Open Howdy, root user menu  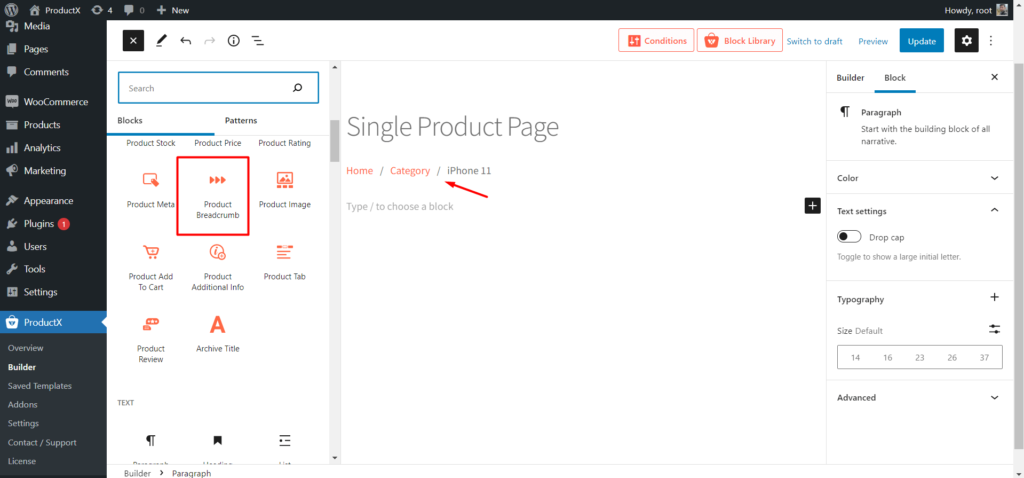tap(977, 10)
